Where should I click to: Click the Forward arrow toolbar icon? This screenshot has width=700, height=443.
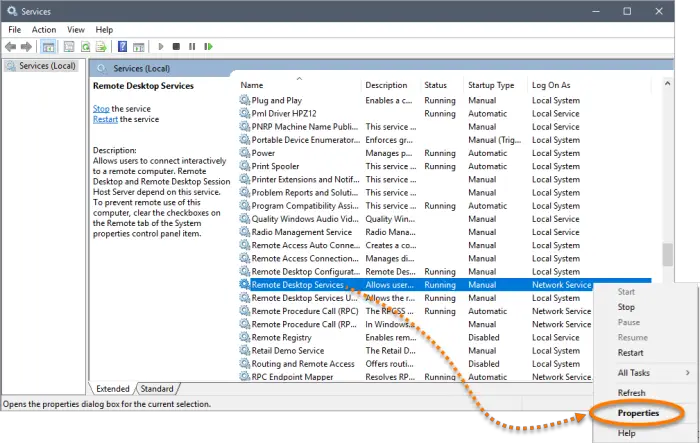tap(26, 46)
